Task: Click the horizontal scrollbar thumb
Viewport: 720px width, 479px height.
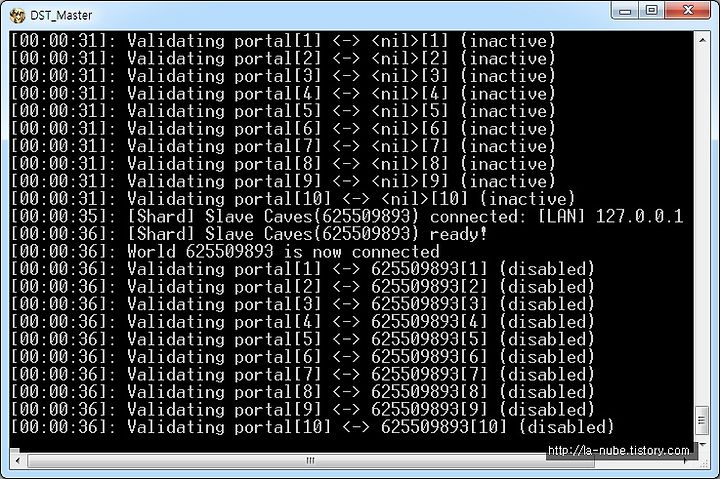Action: tap(310, 460)
